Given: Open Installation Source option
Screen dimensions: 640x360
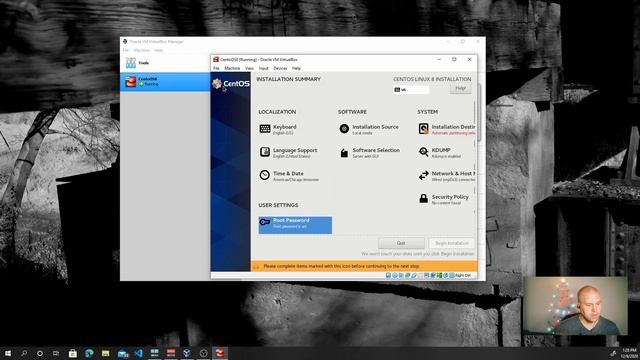Looking at the screenshot, I should (369, 129).
